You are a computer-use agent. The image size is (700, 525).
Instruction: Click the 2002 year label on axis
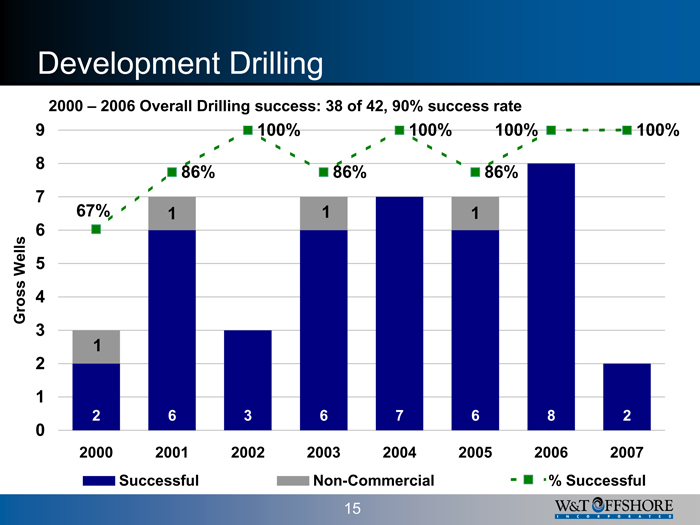point(248,451)
